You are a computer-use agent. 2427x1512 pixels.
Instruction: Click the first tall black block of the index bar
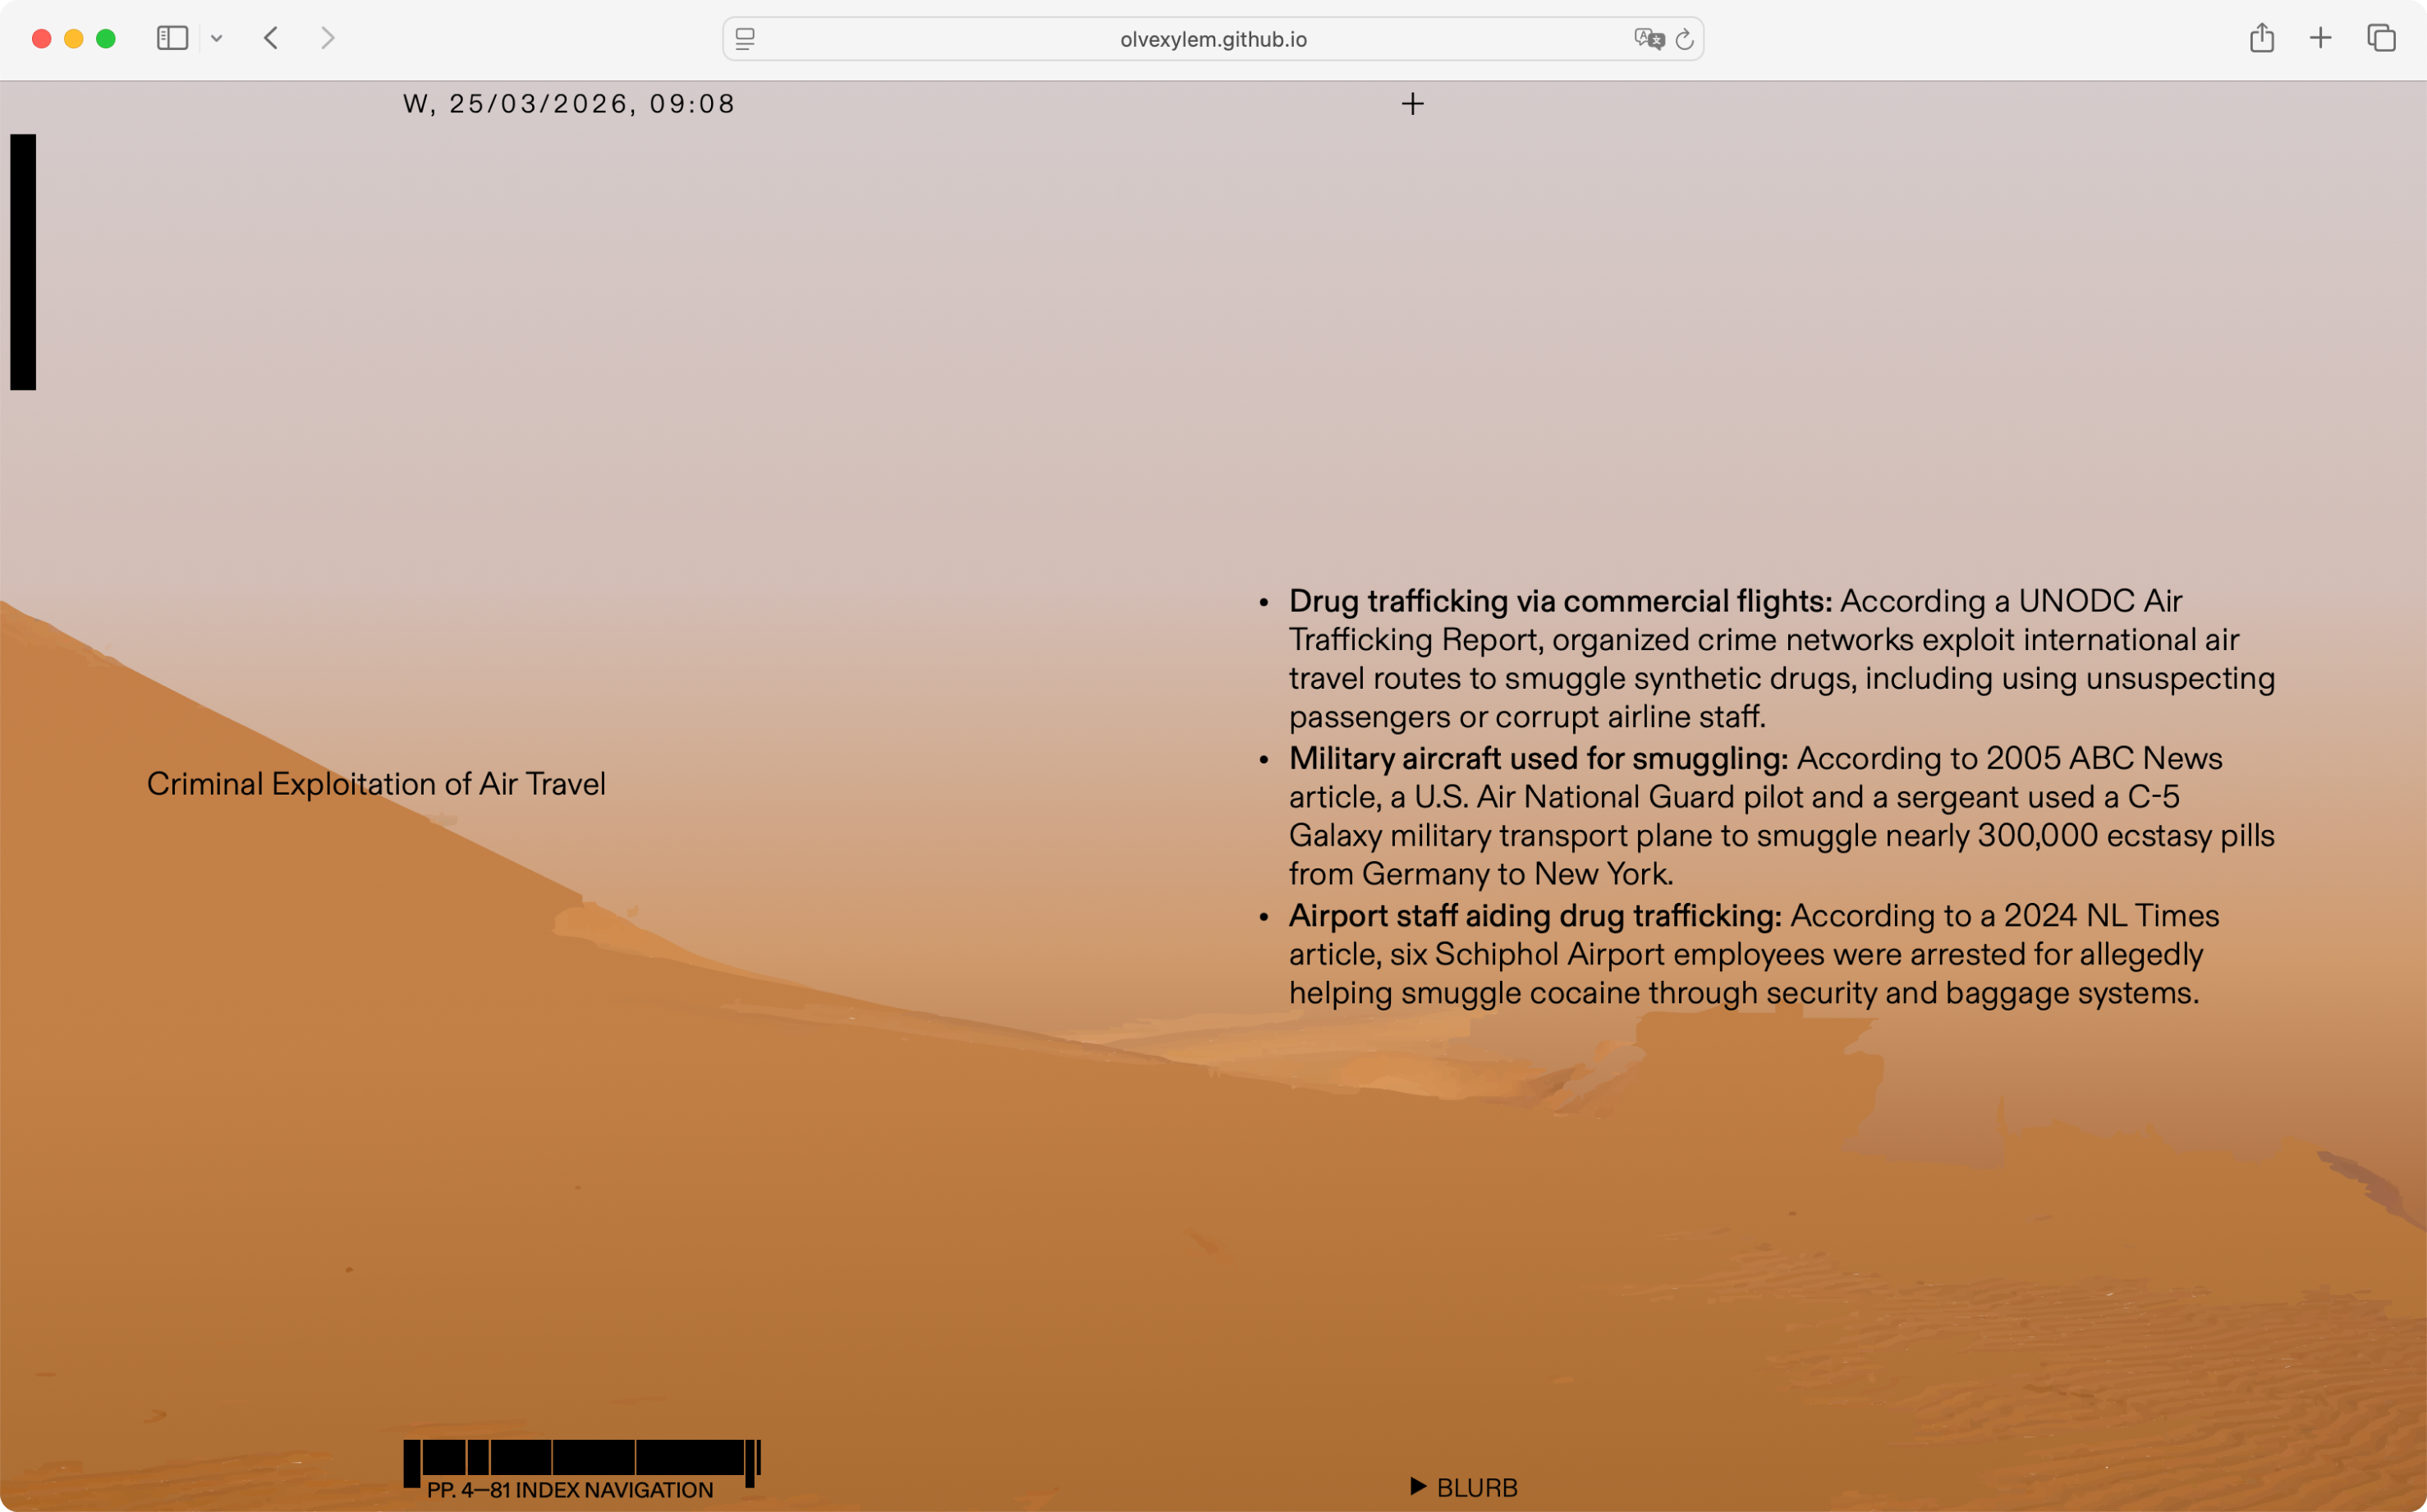click(413, 1462)
